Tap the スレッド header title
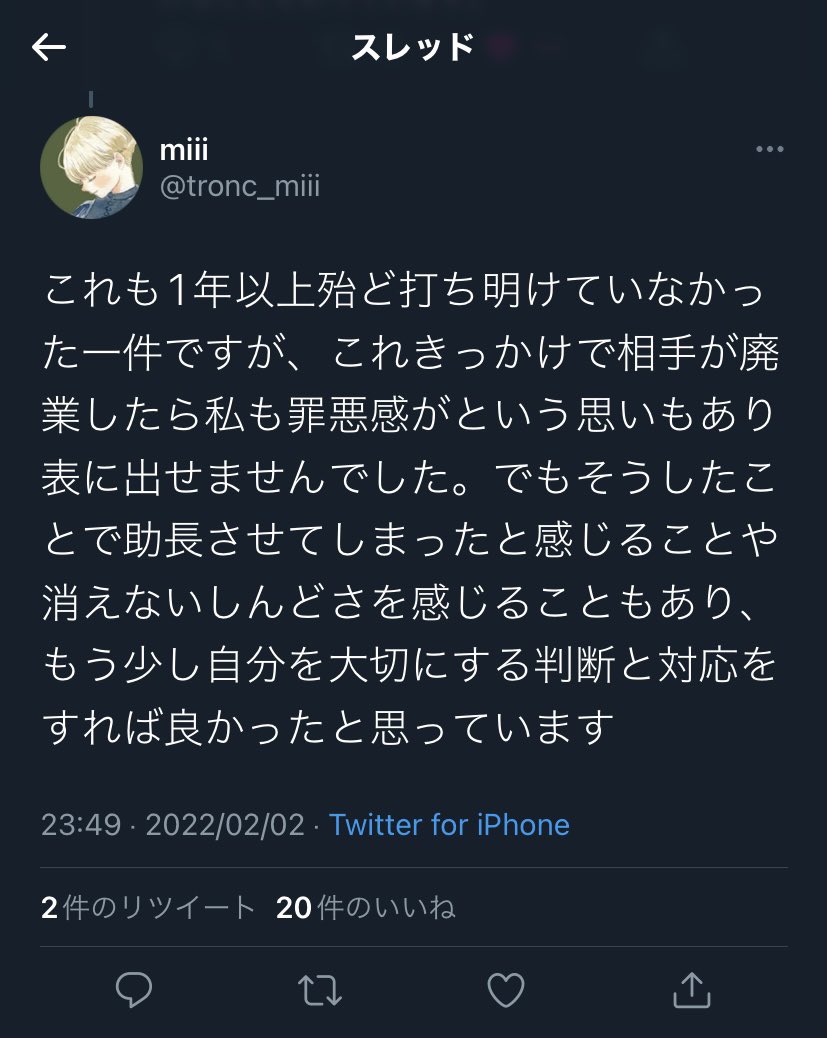The height and width of the screenshot is (1038, 827). [412, 47]
